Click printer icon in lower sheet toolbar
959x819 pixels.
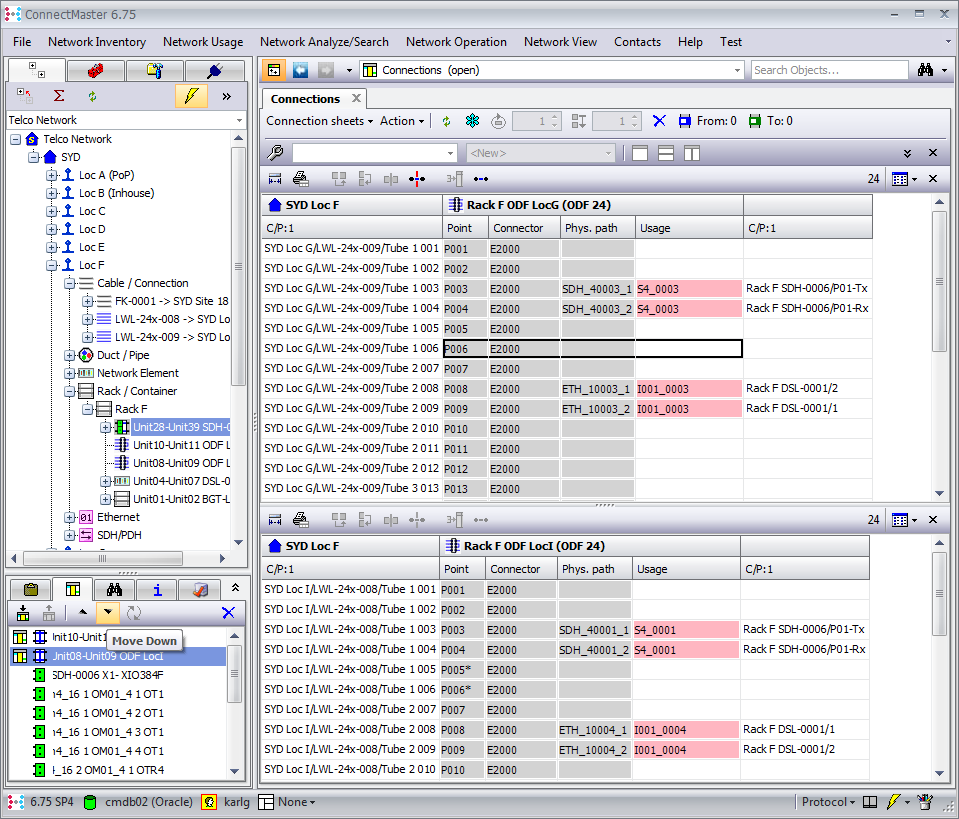coord(300,520)
